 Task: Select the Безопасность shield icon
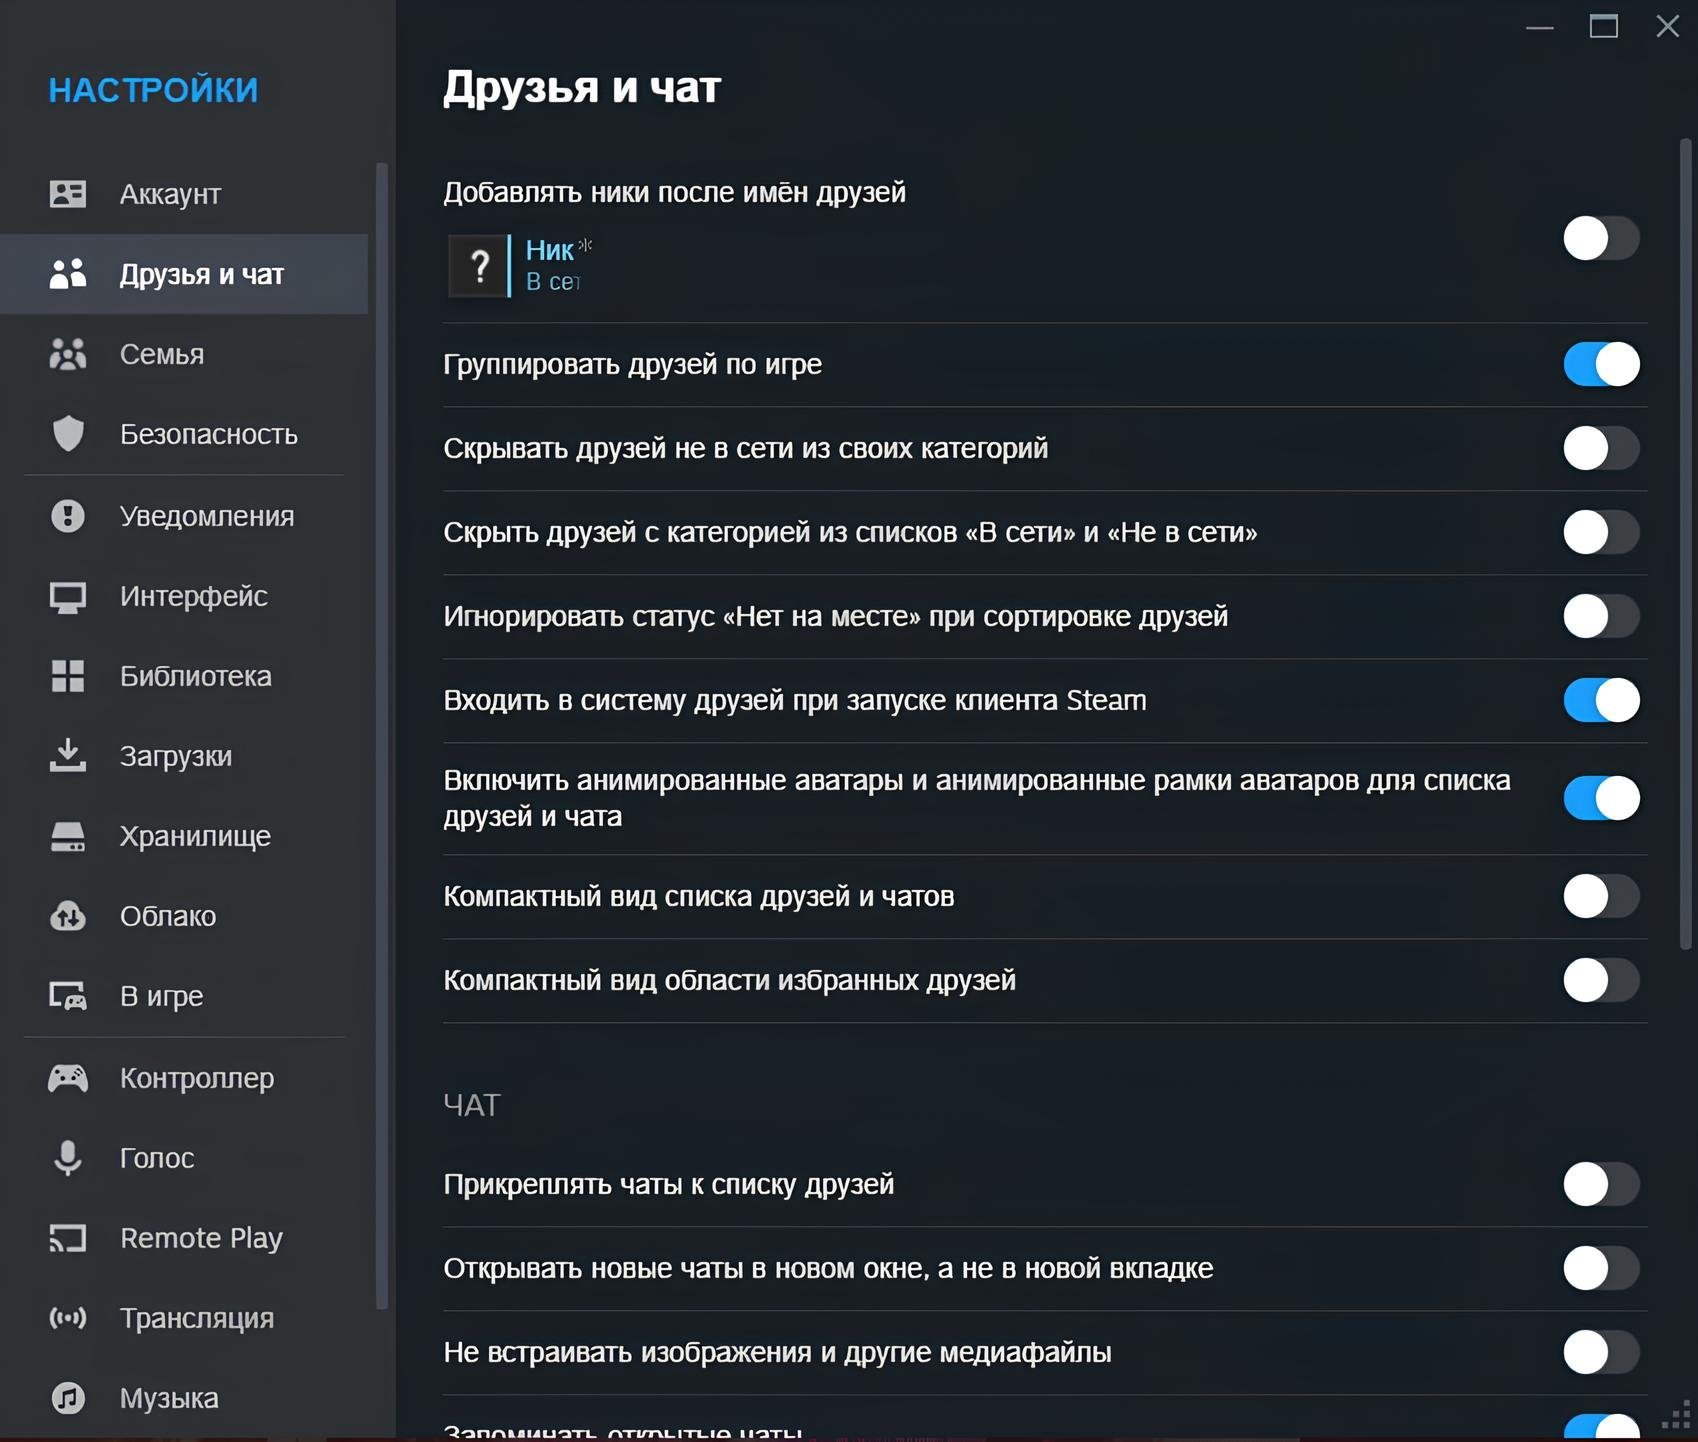click(68, 434)
